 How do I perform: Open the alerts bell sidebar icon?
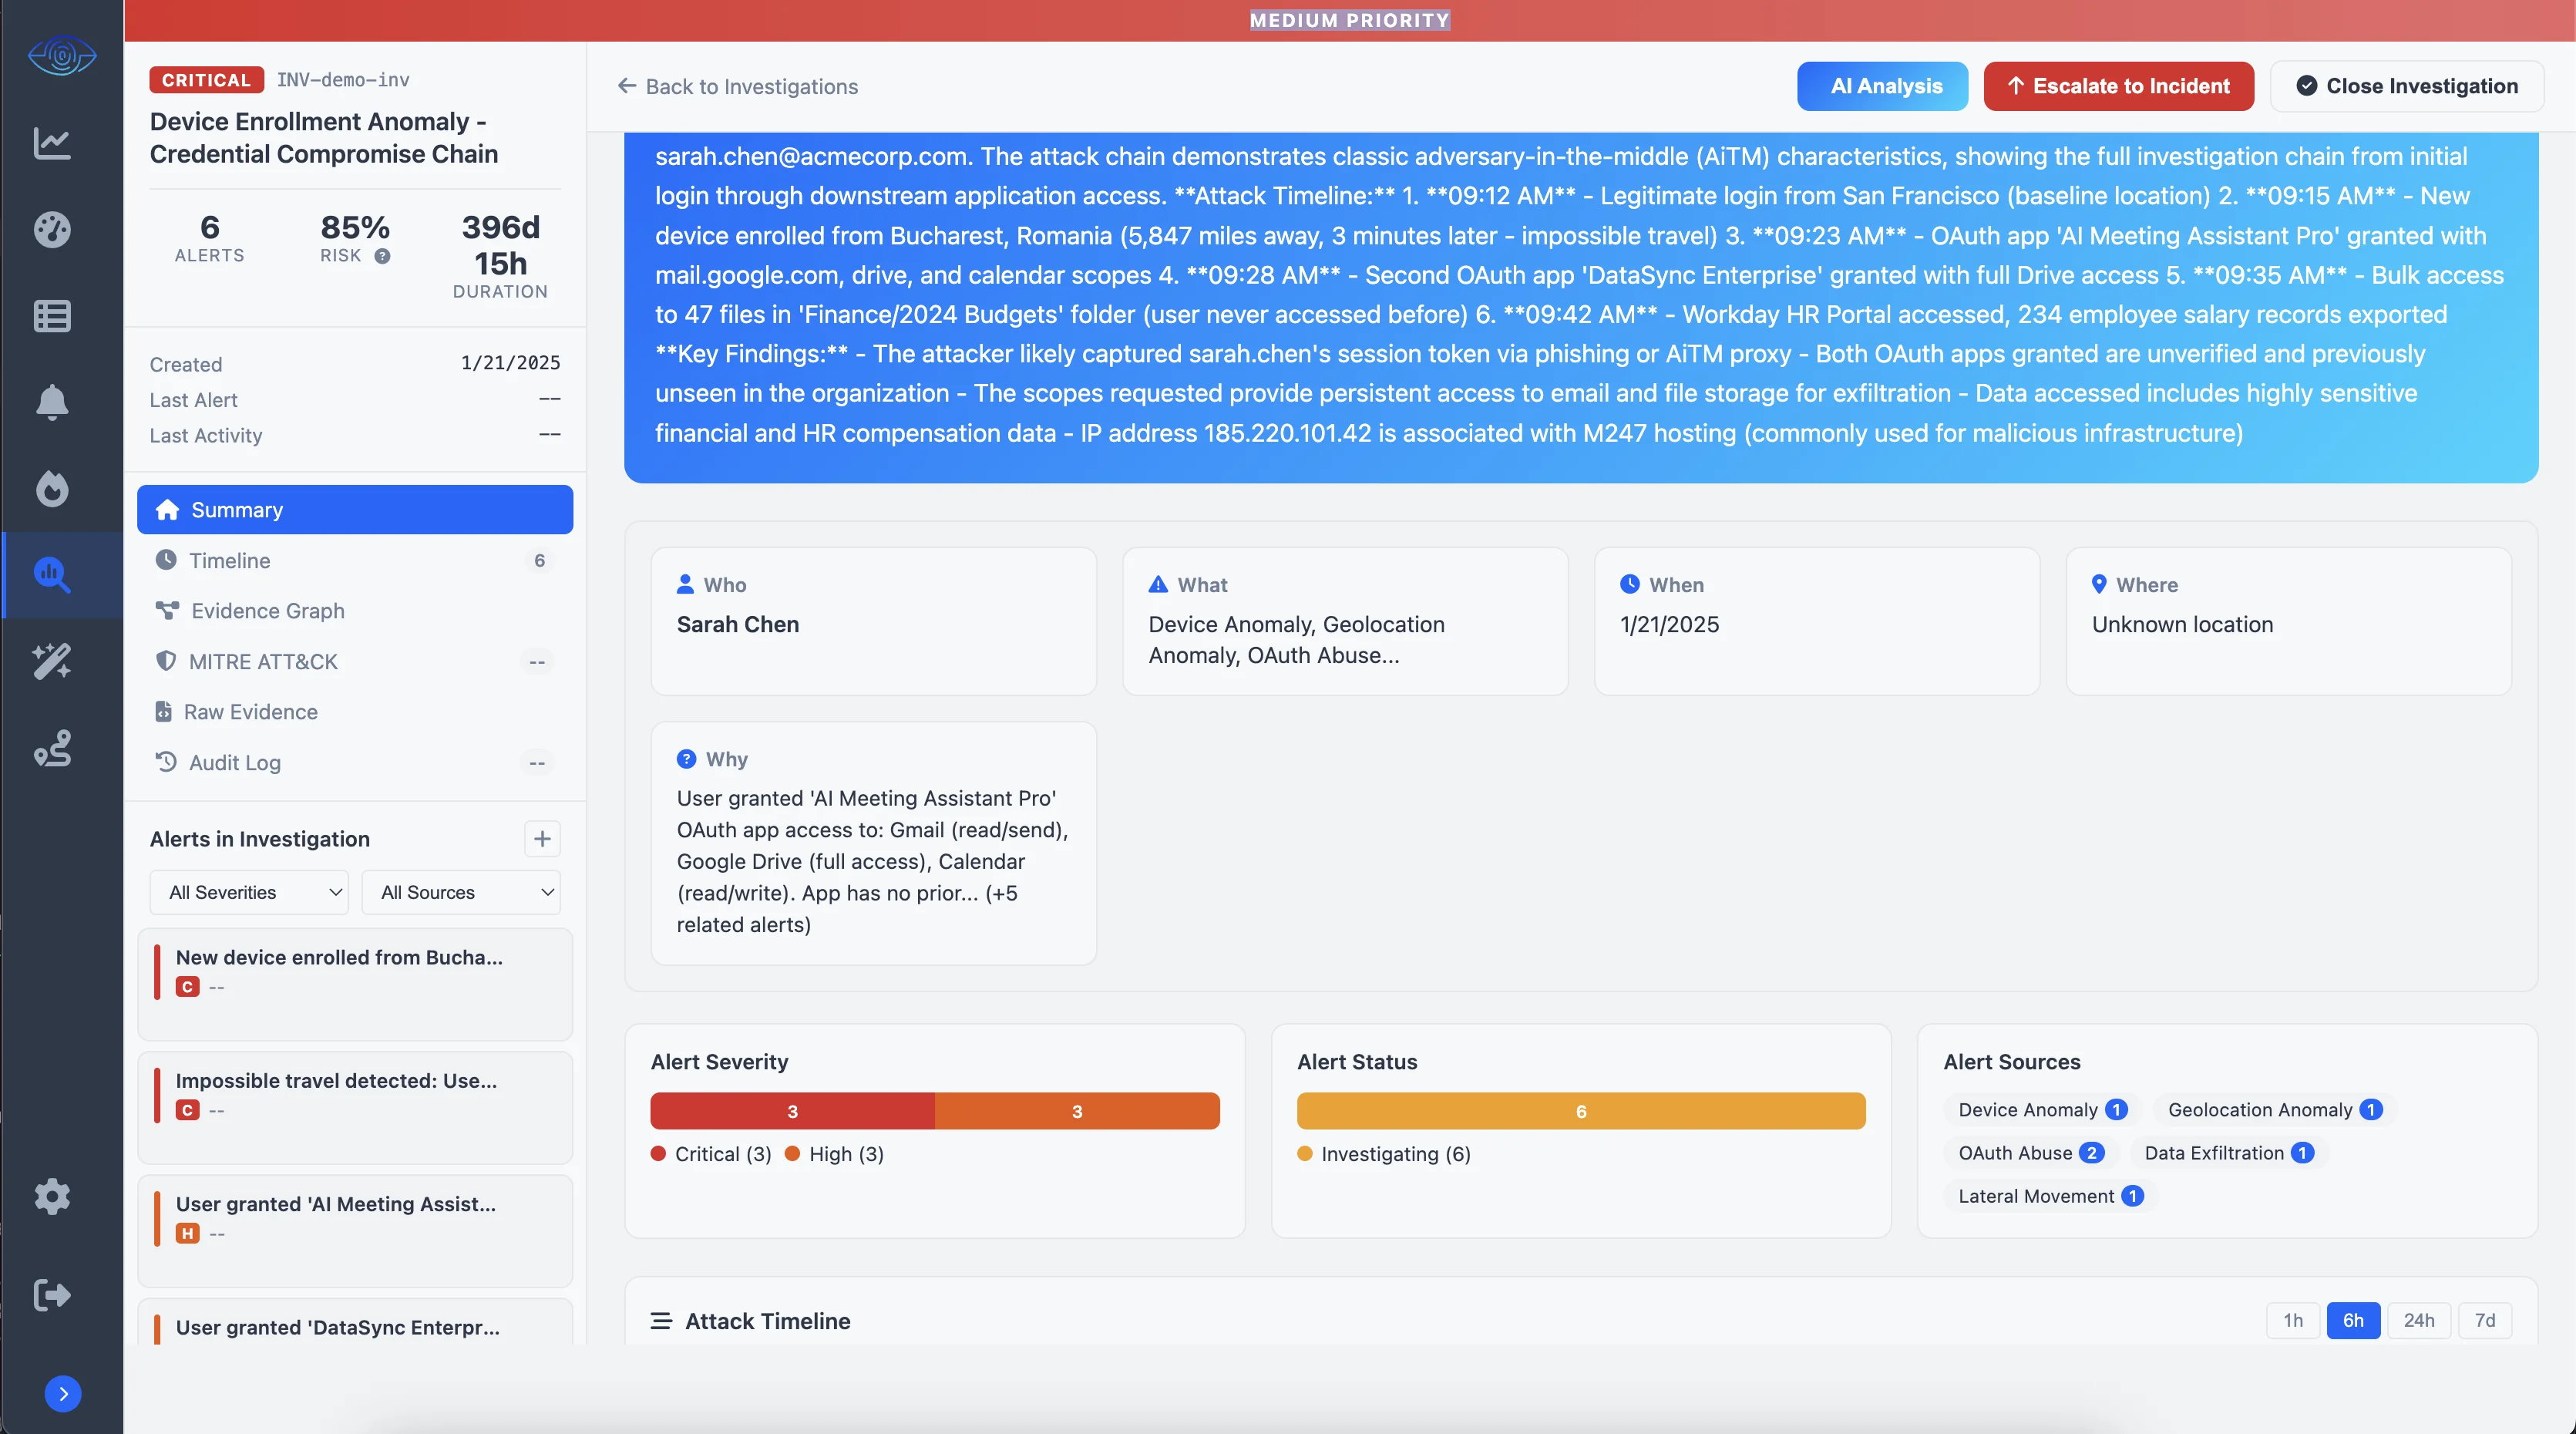pos(52,402)
